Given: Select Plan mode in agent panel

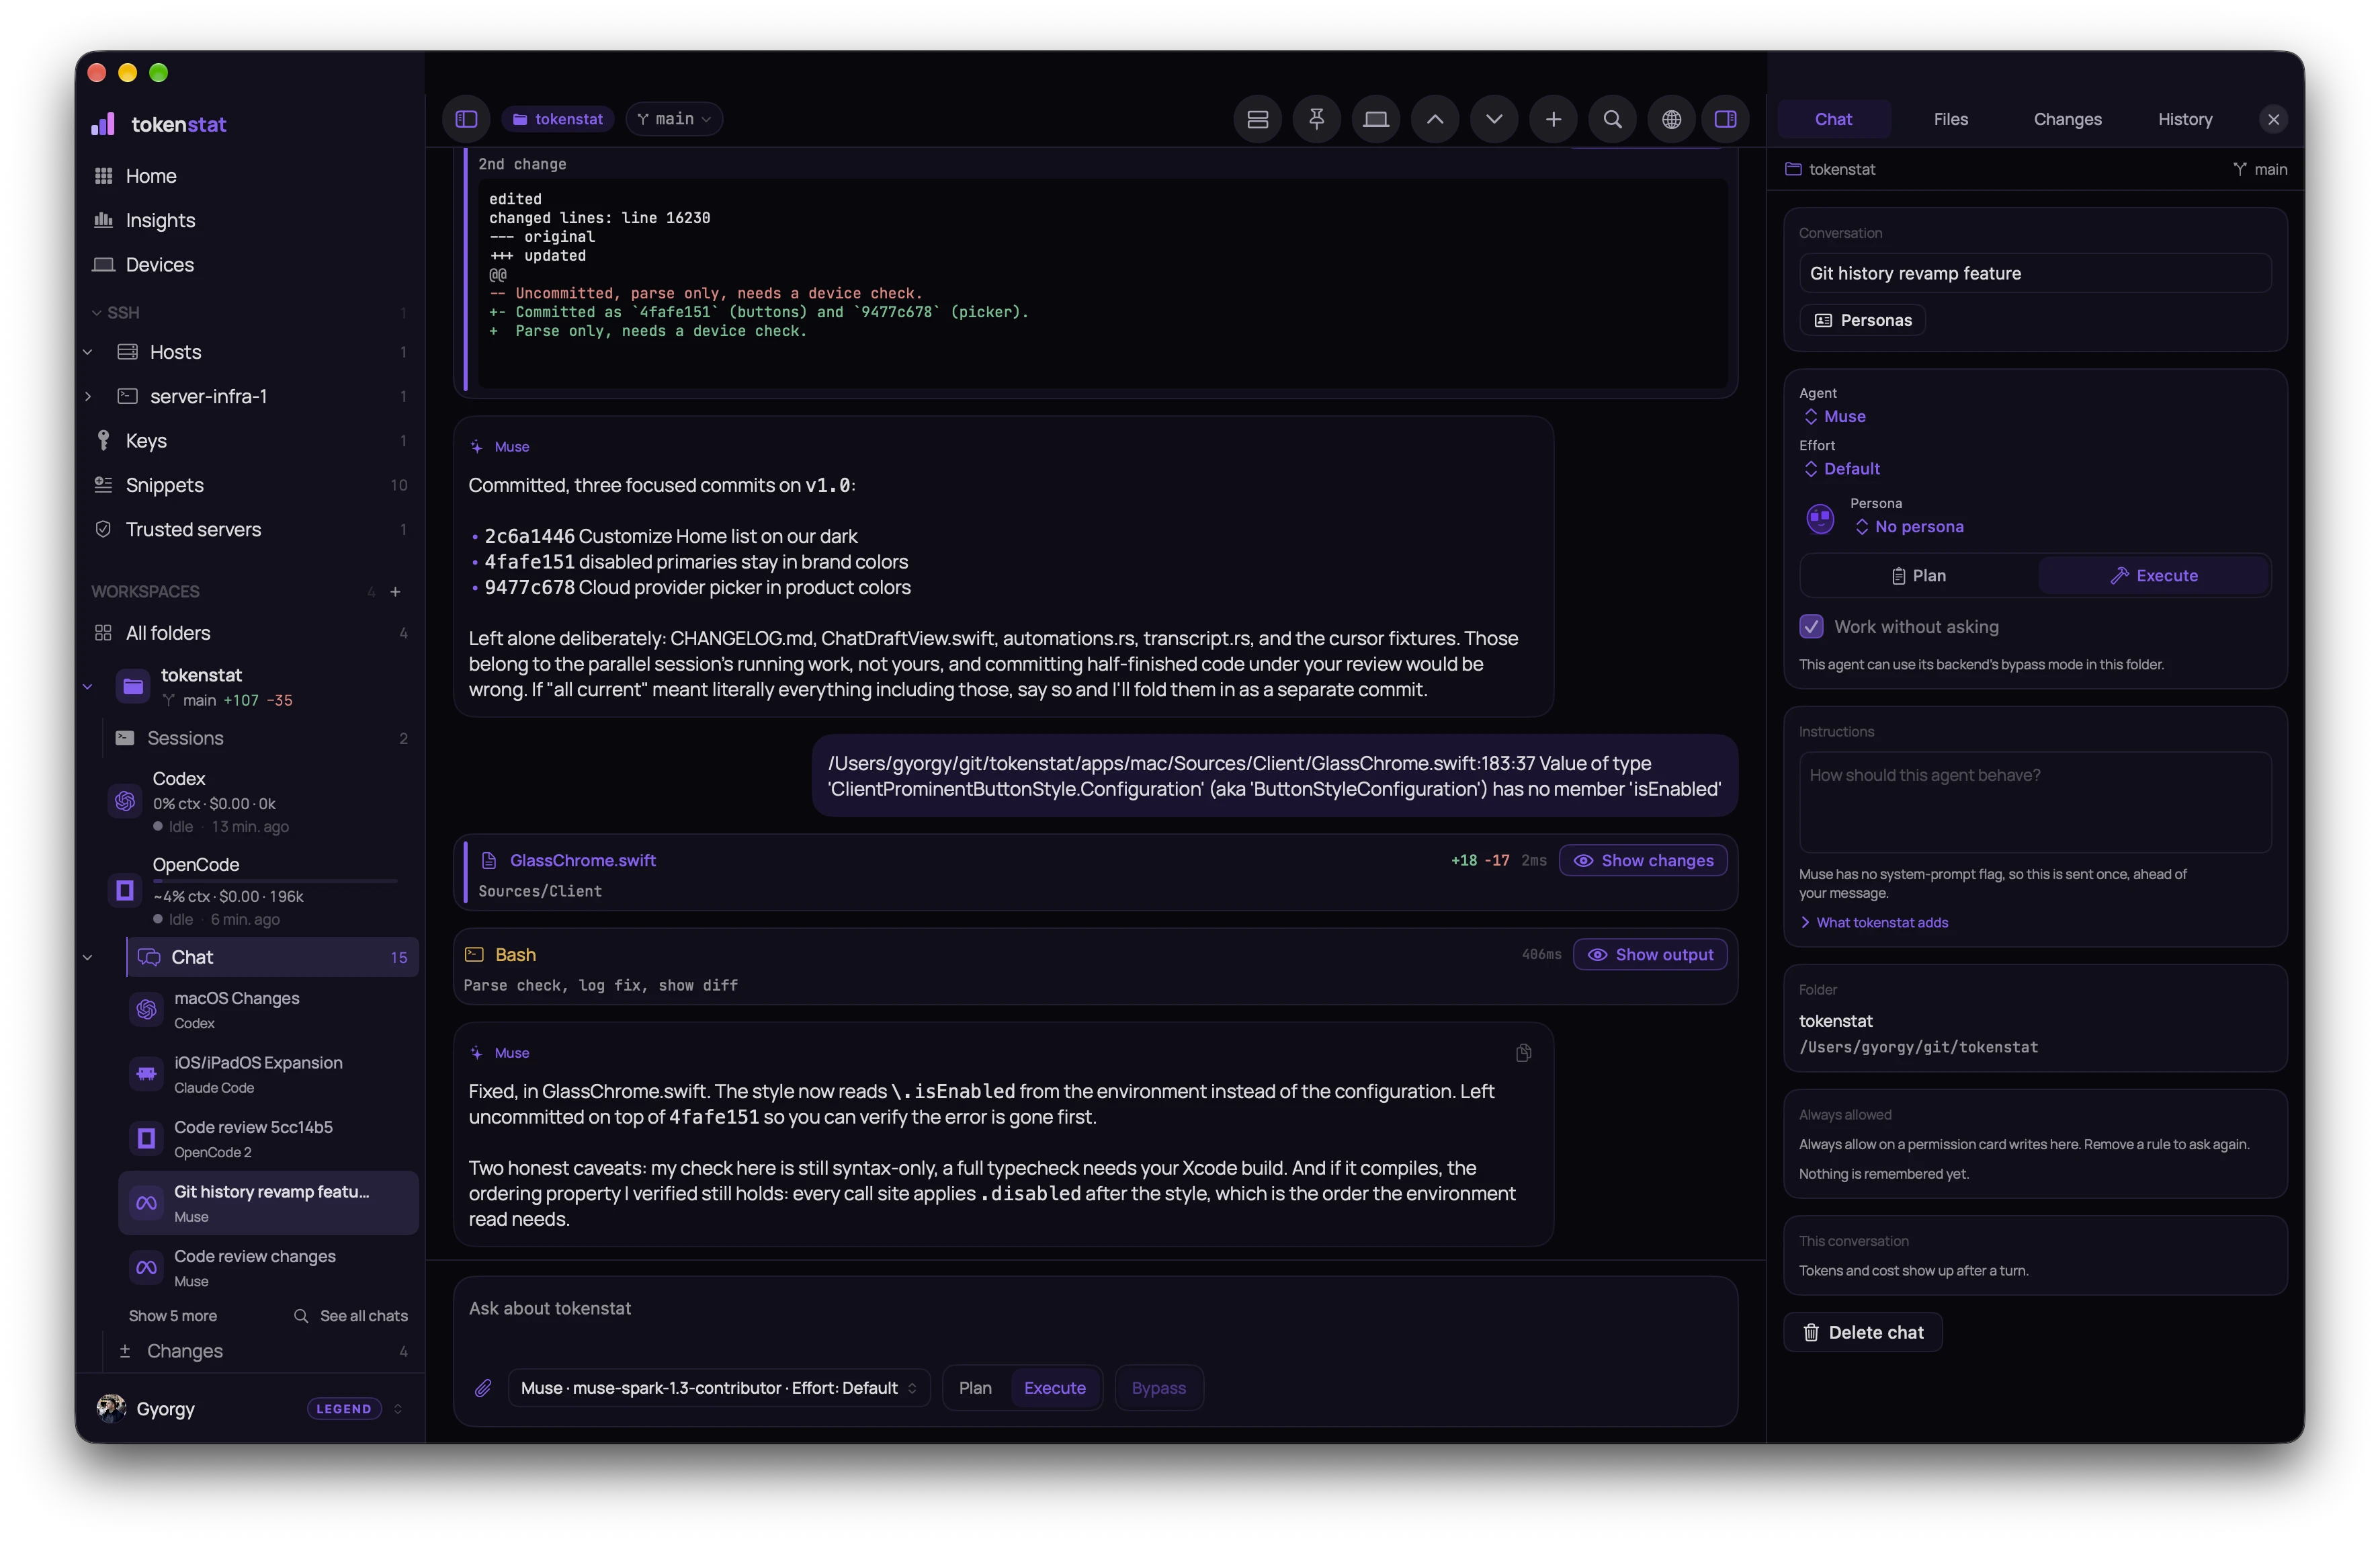Looking at the screenshot, I should 1918,576.
